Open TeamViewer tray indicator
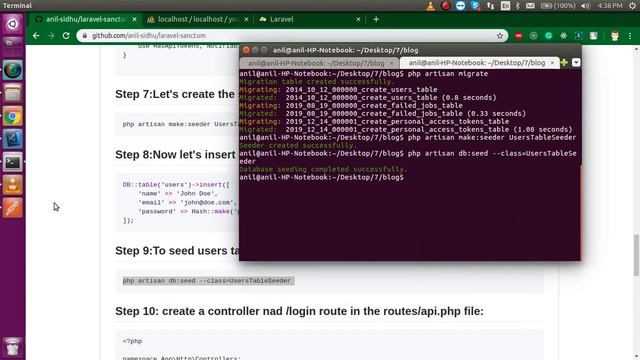This screenshot has height=360, width=640. tap(460, 6)
